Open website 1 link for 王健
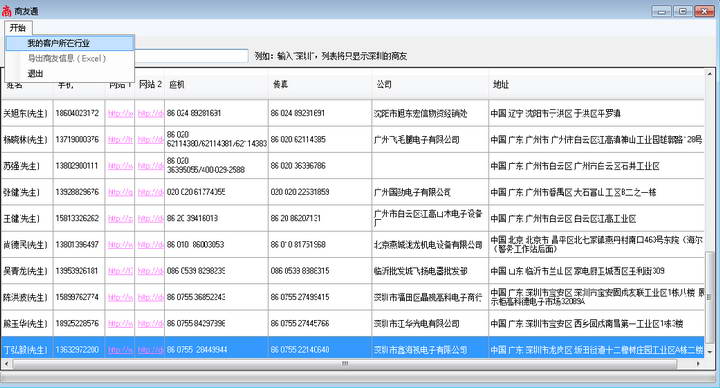The image size is (720, 388). (120, 219)
